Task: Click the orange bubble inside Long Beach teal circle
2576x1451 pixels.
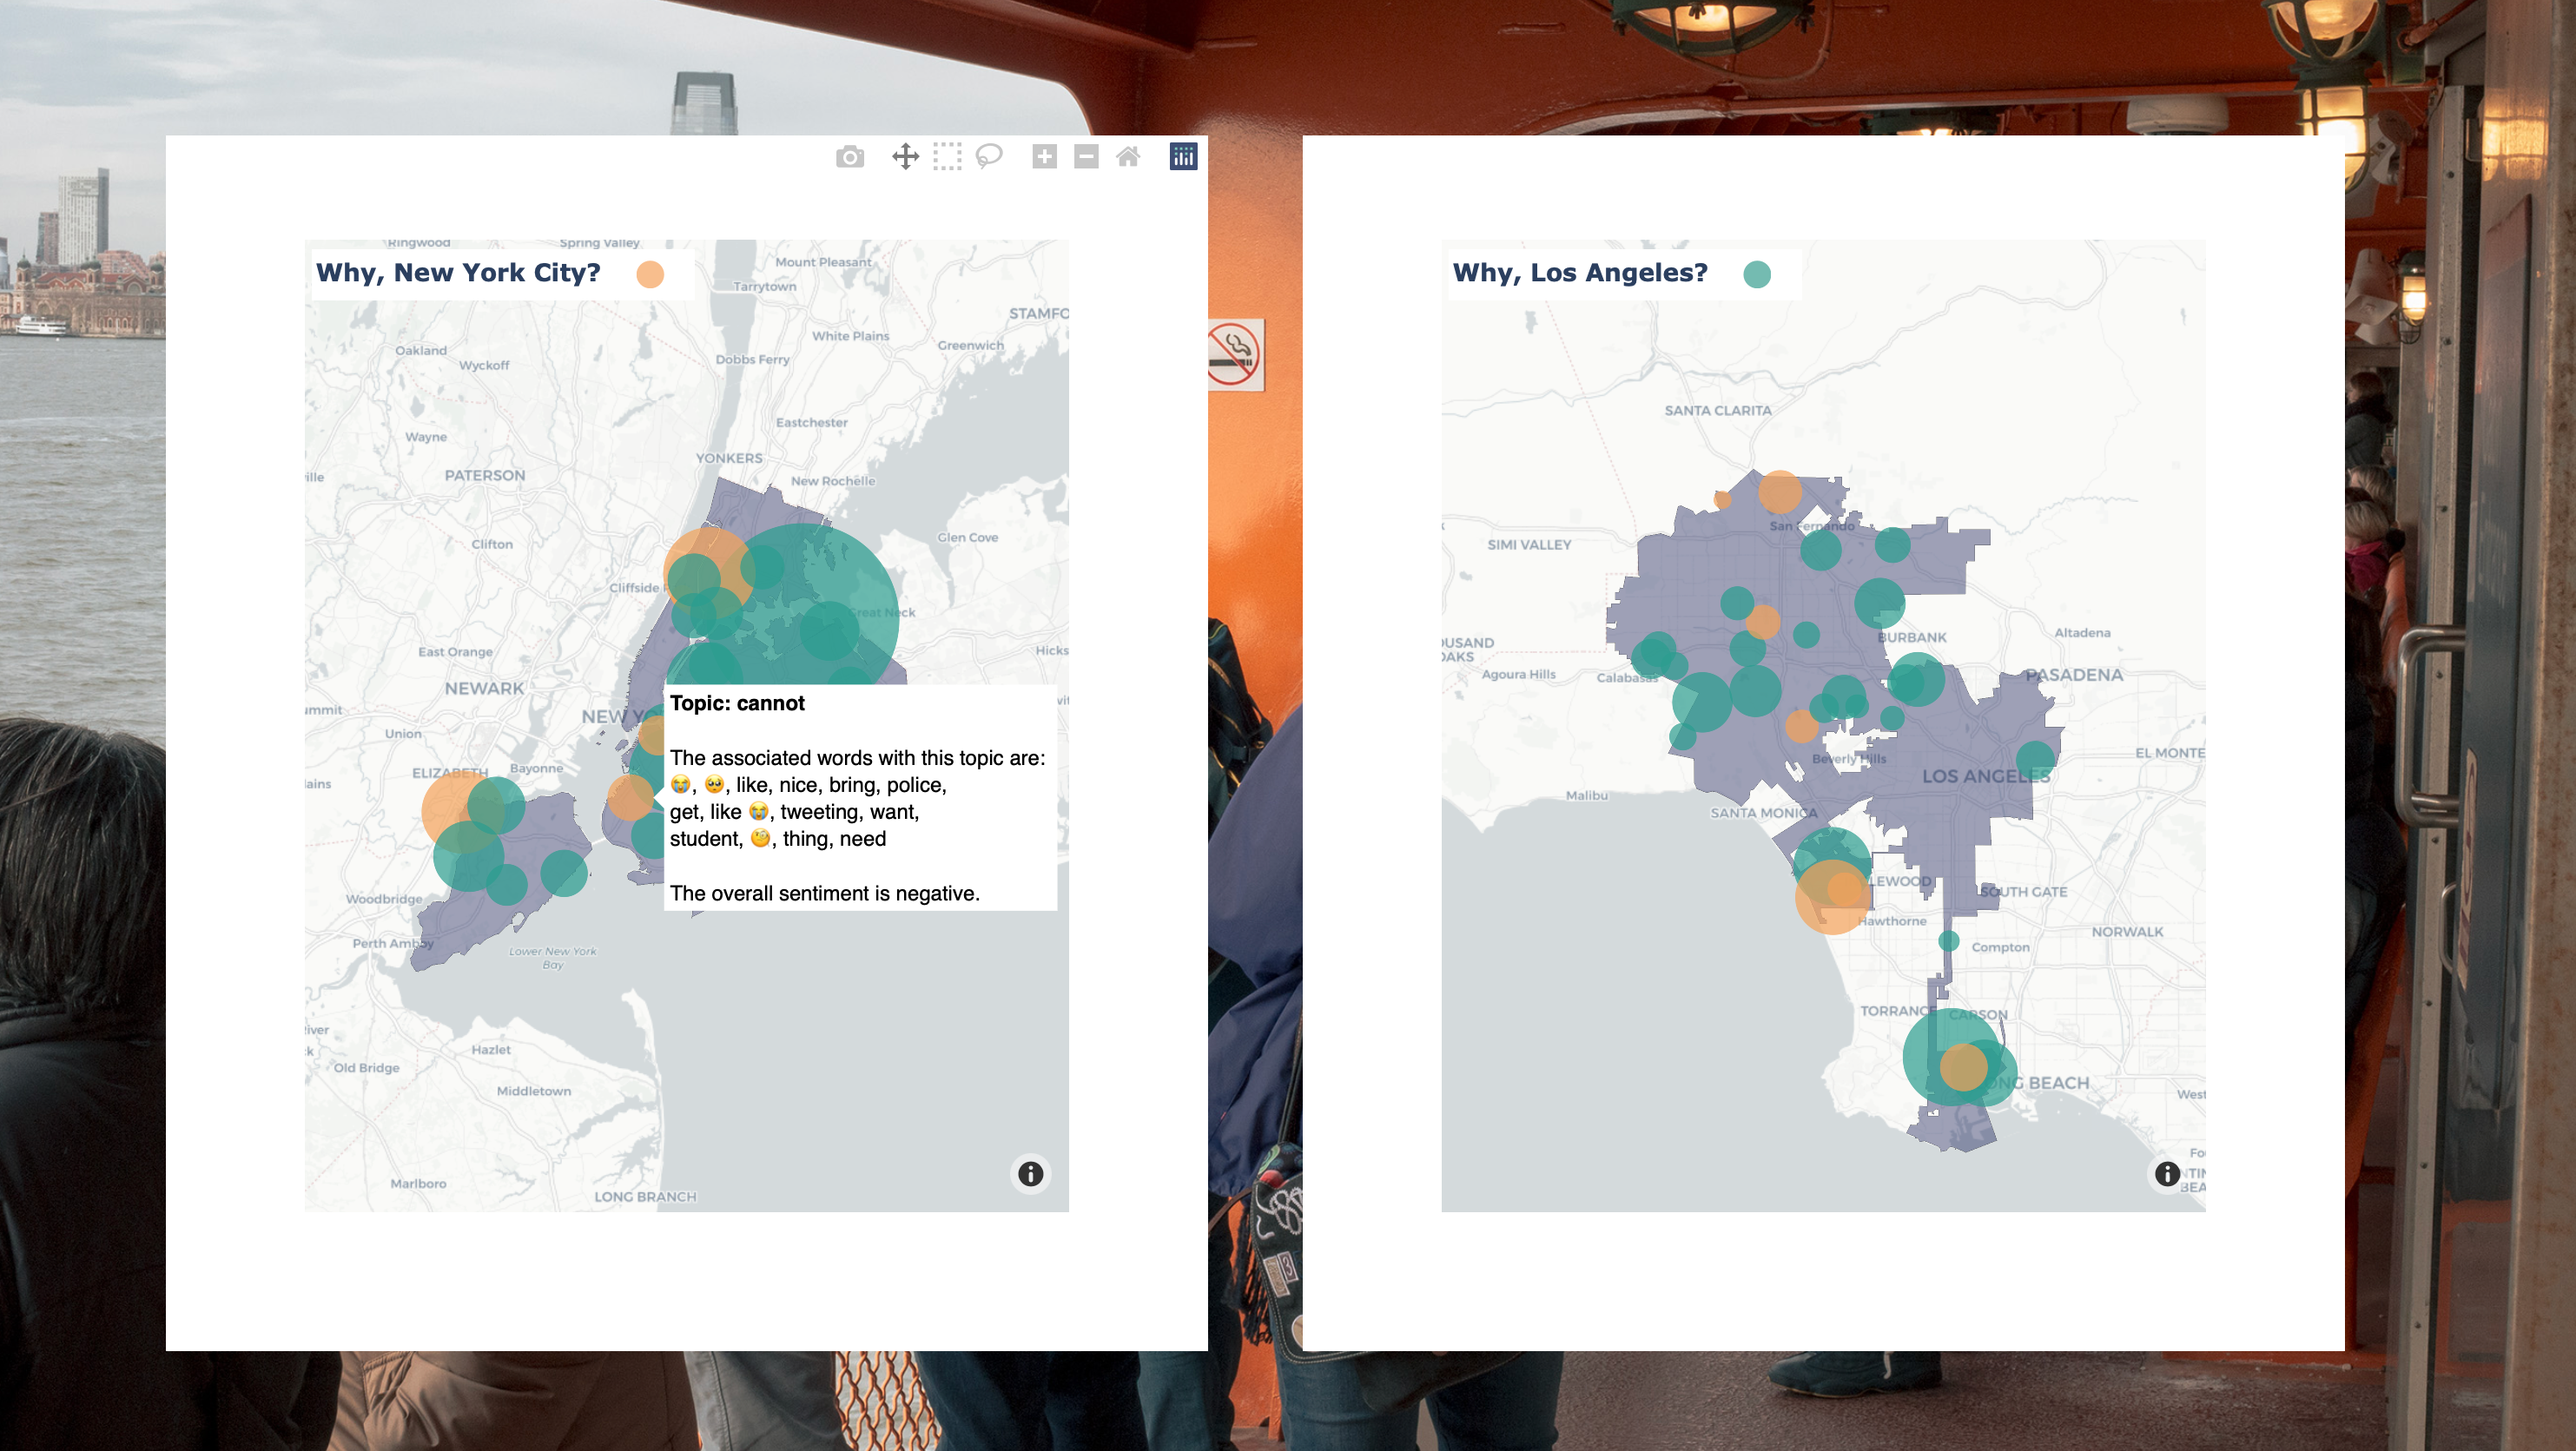Action: point(1963,1067)
